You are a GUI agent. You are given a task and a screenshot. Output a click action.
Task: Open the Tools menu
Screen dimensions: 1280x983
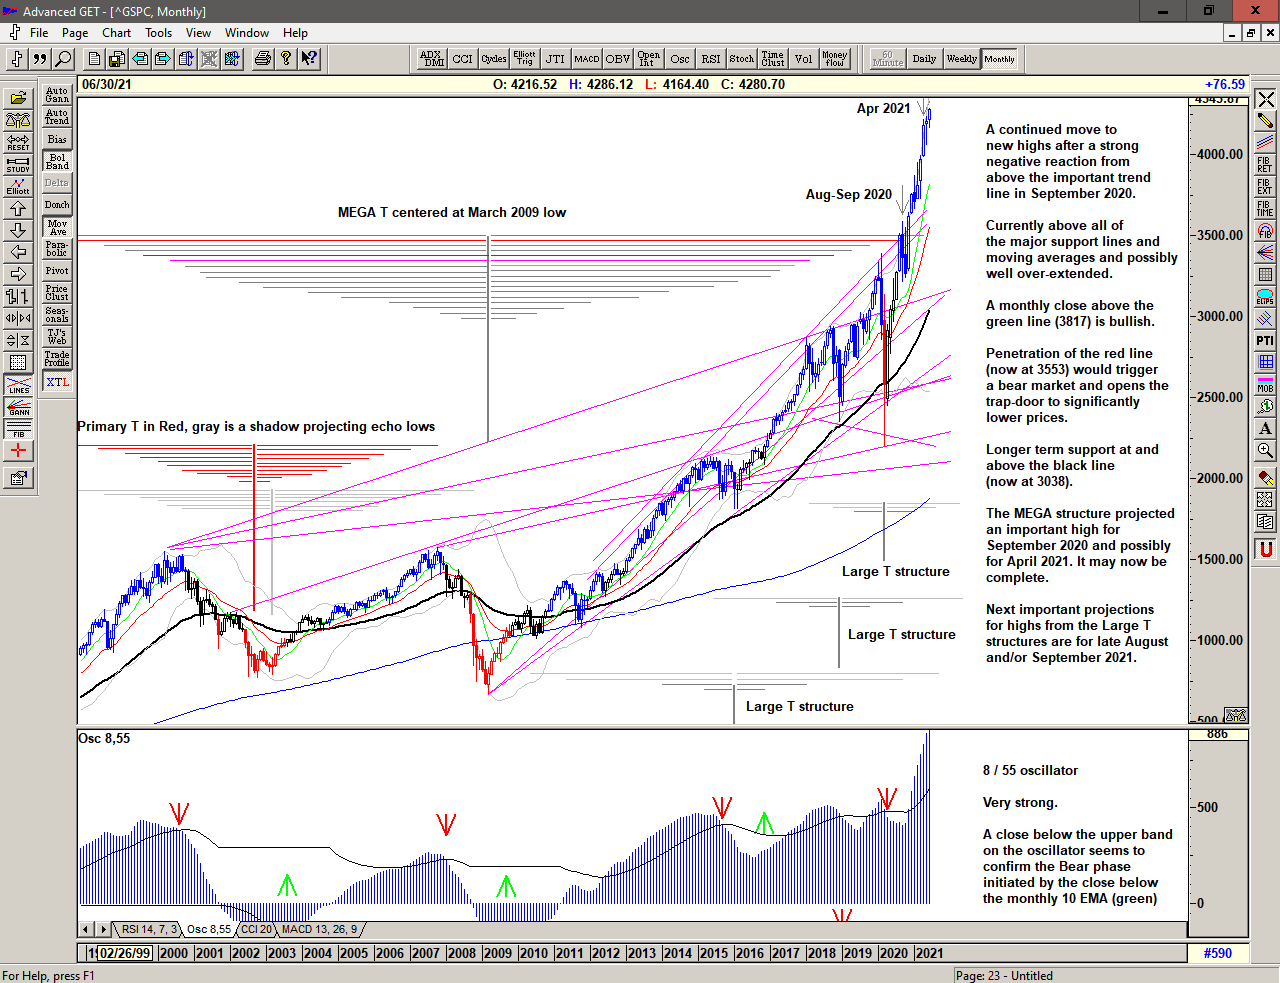tap(158, 33)
